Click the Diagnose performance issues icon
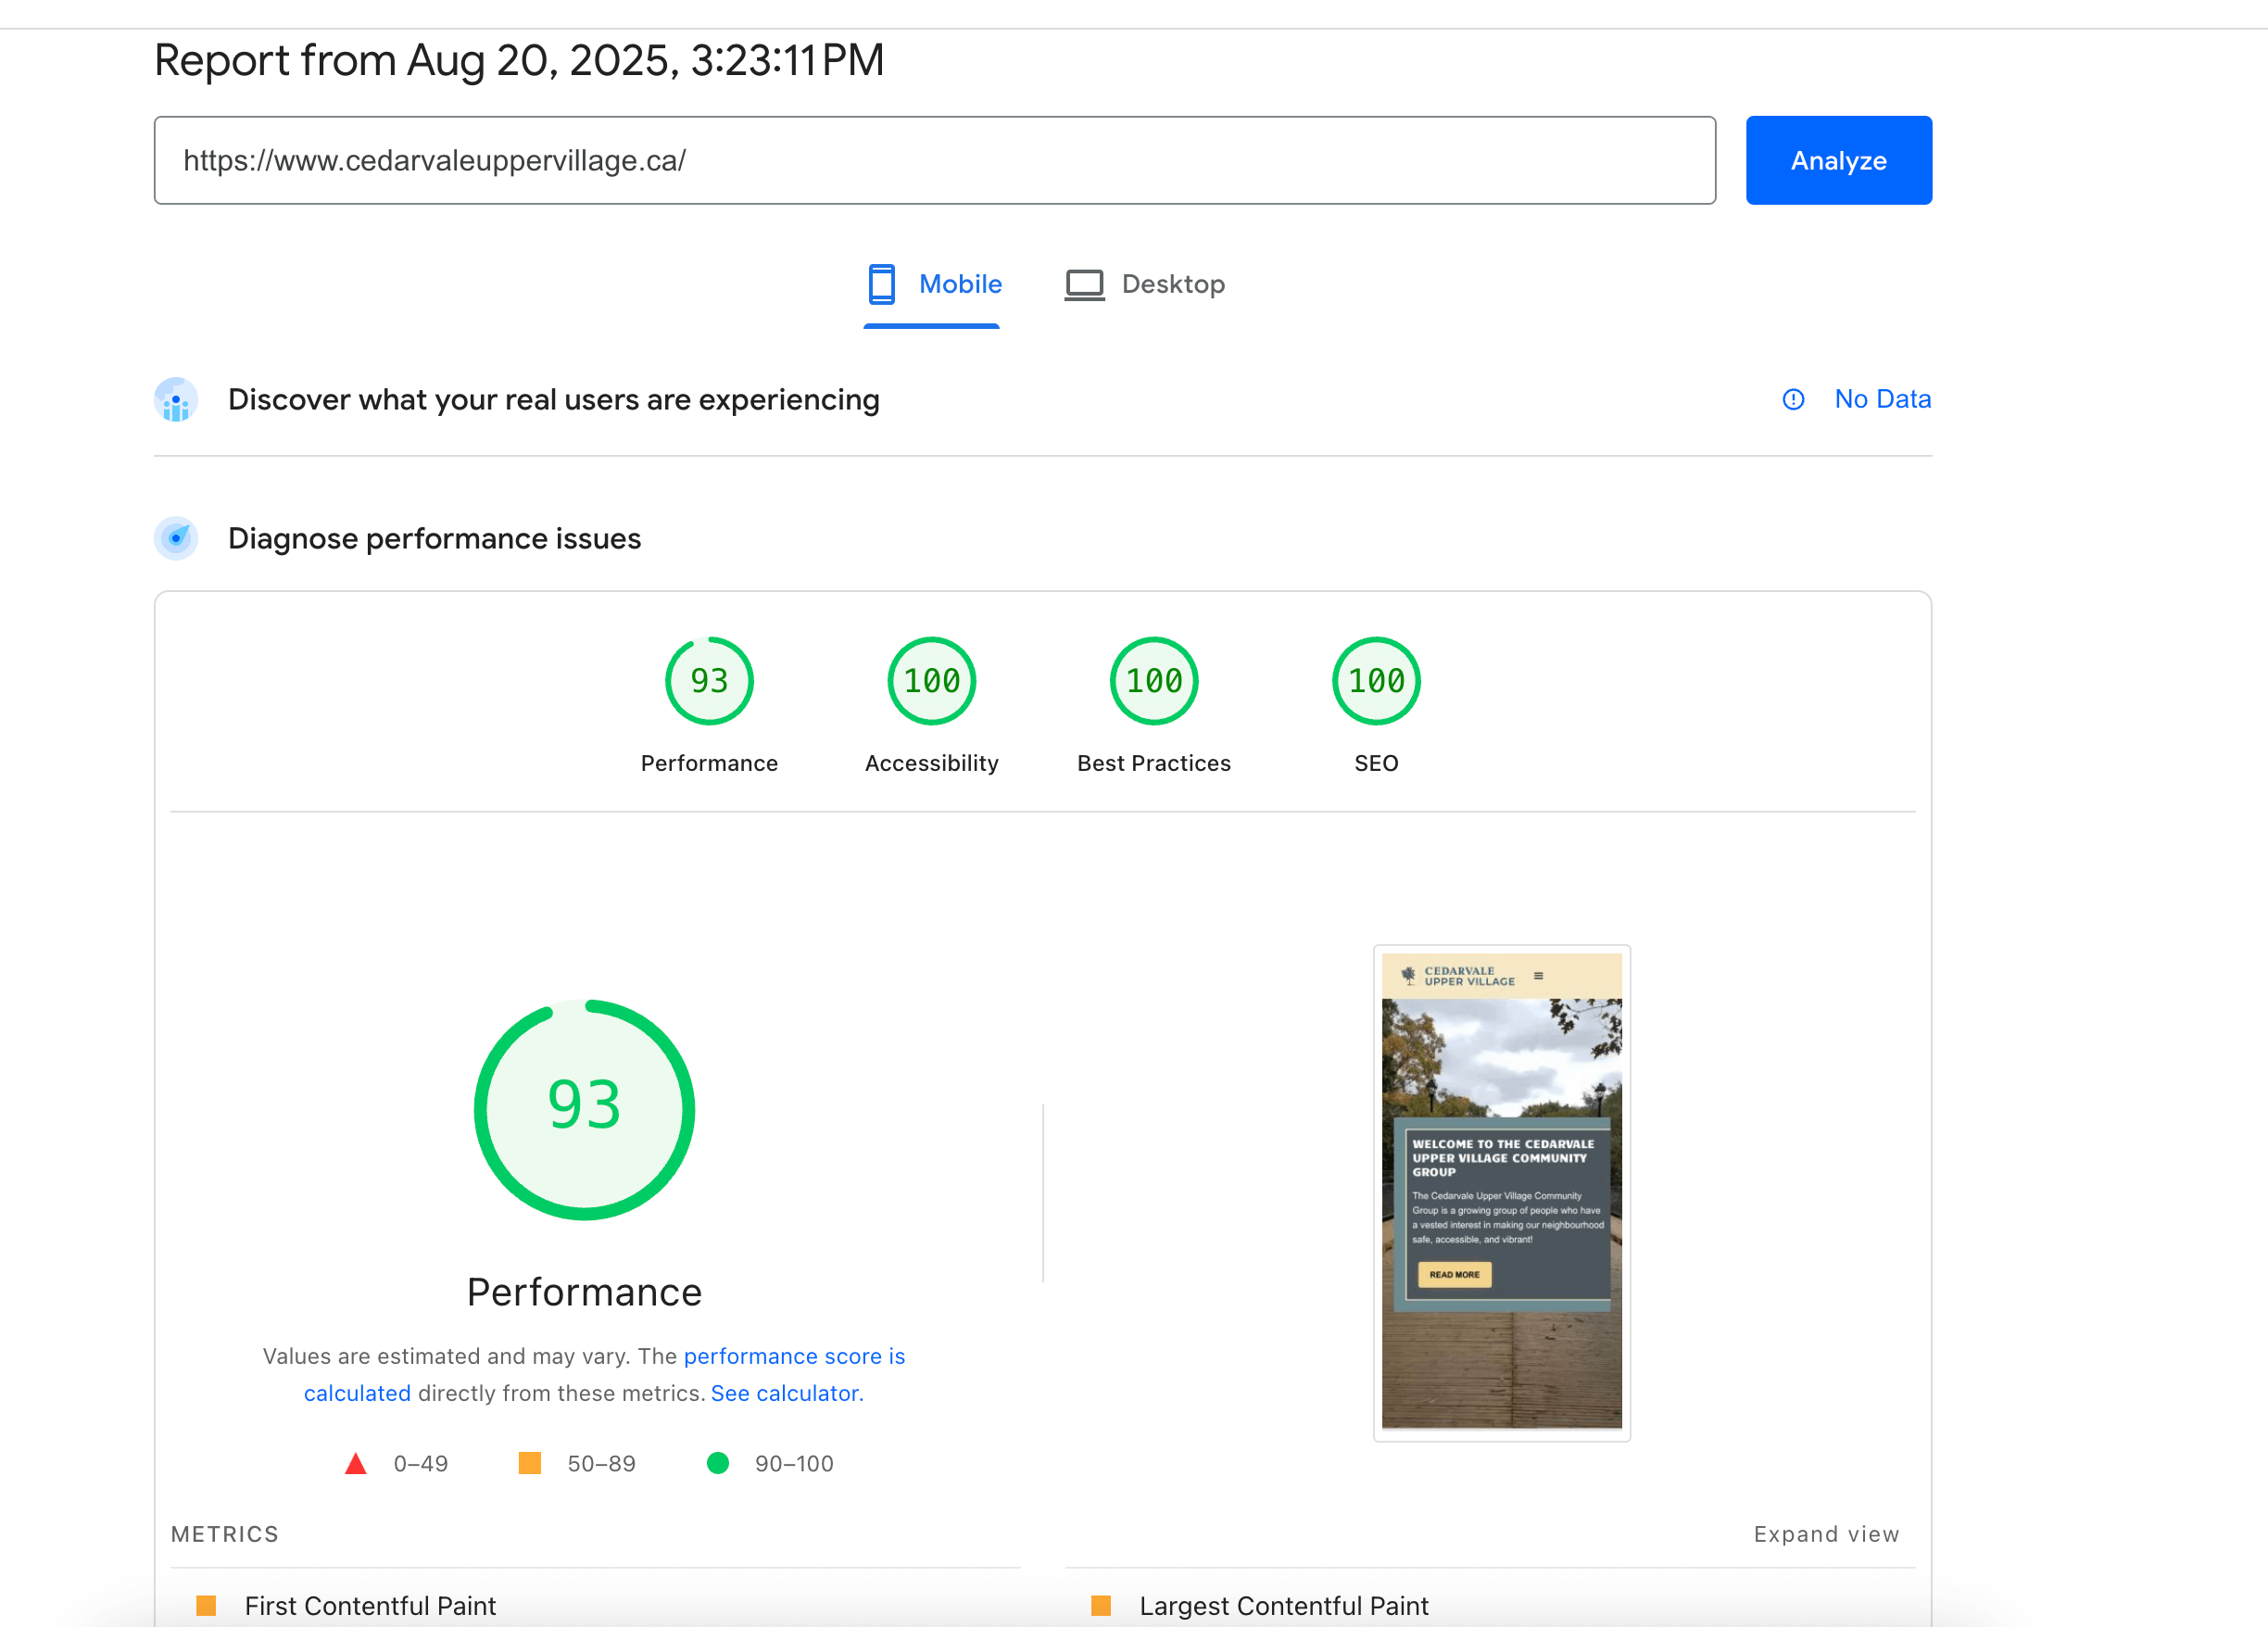The height and width of the screenshot is (1627, 2268). tap(176, 538)
